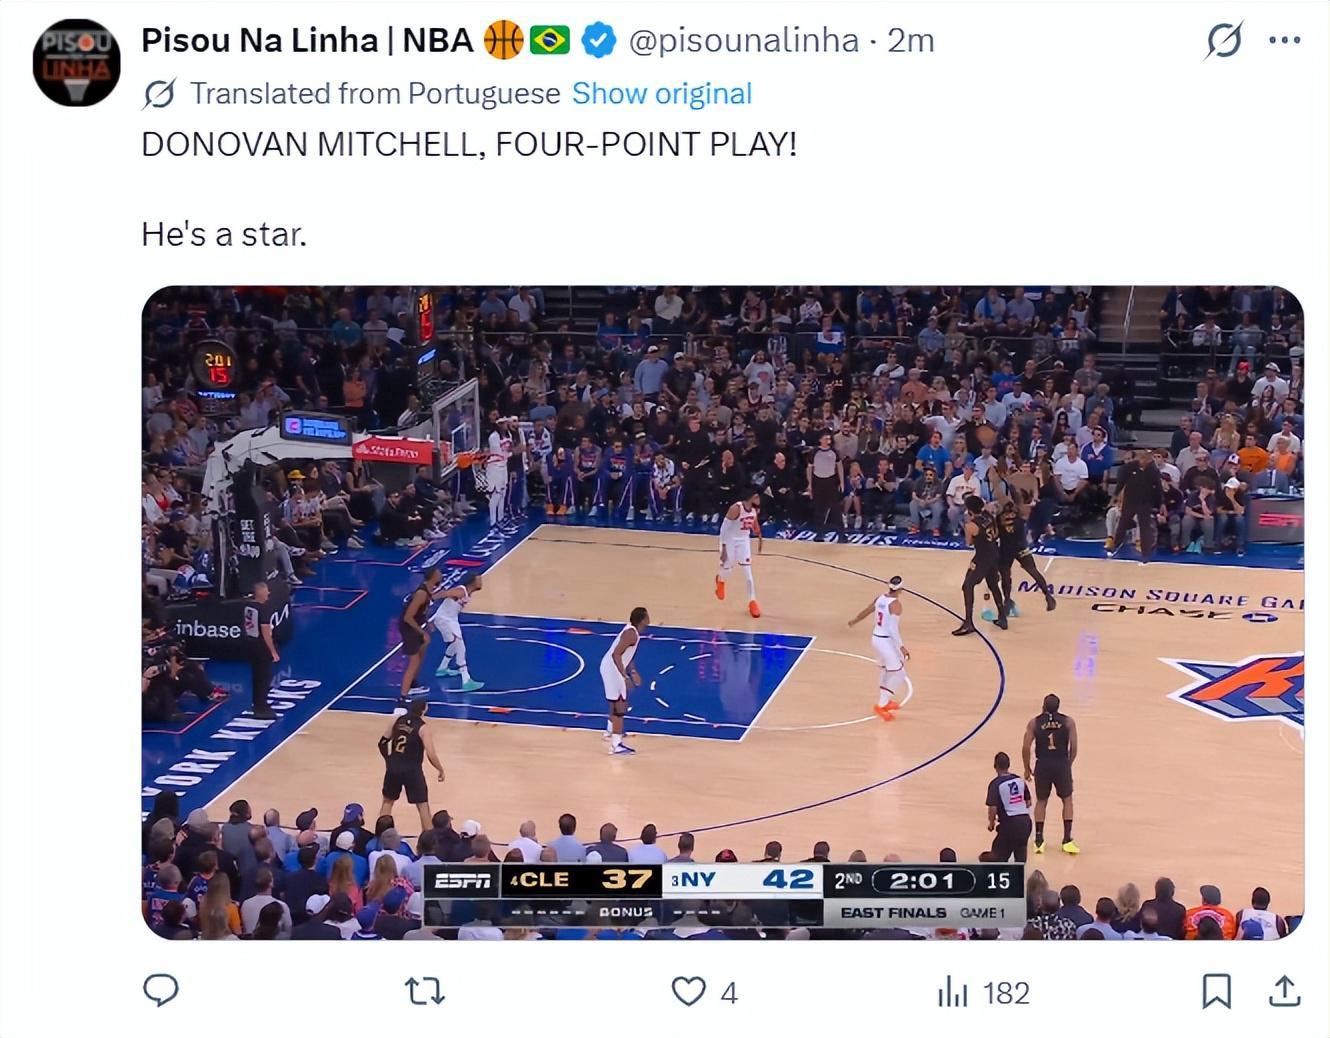The width and height of the screenshot is (1330, 1038).
Task: Click the Pisou Na Linha profile avatar
Action: pos(77,62)
